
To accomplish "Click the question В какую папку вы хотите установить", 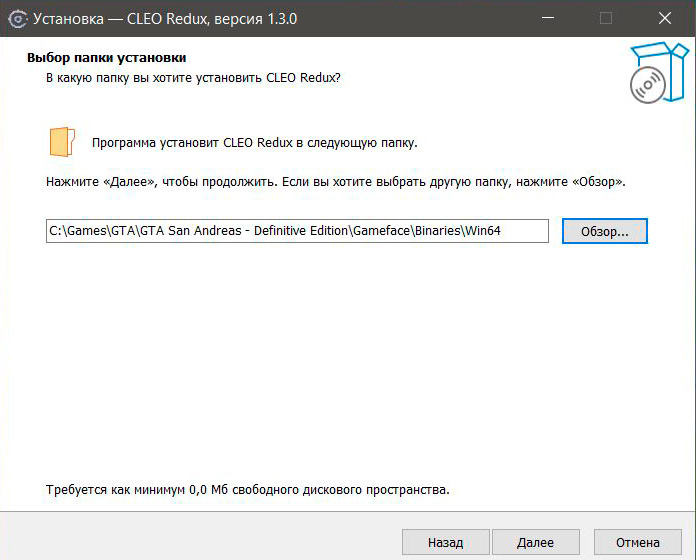I will [193, 78].
